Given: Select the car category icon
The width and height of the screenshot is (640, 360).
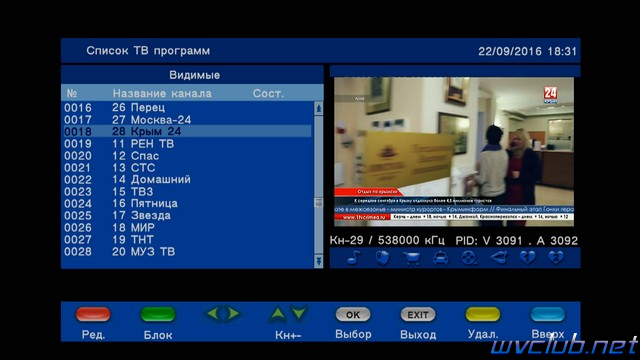Looking at the screenshot, I should [x=440, y=258].
